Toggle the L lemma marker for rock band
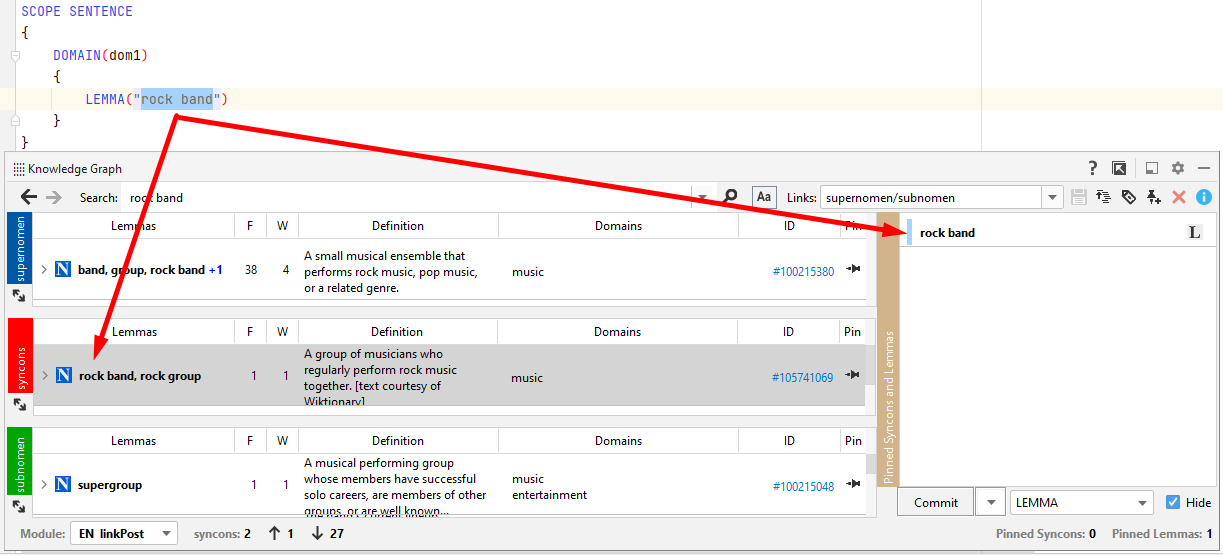This screenshot has height=555, width=1223. (1194, 233)
